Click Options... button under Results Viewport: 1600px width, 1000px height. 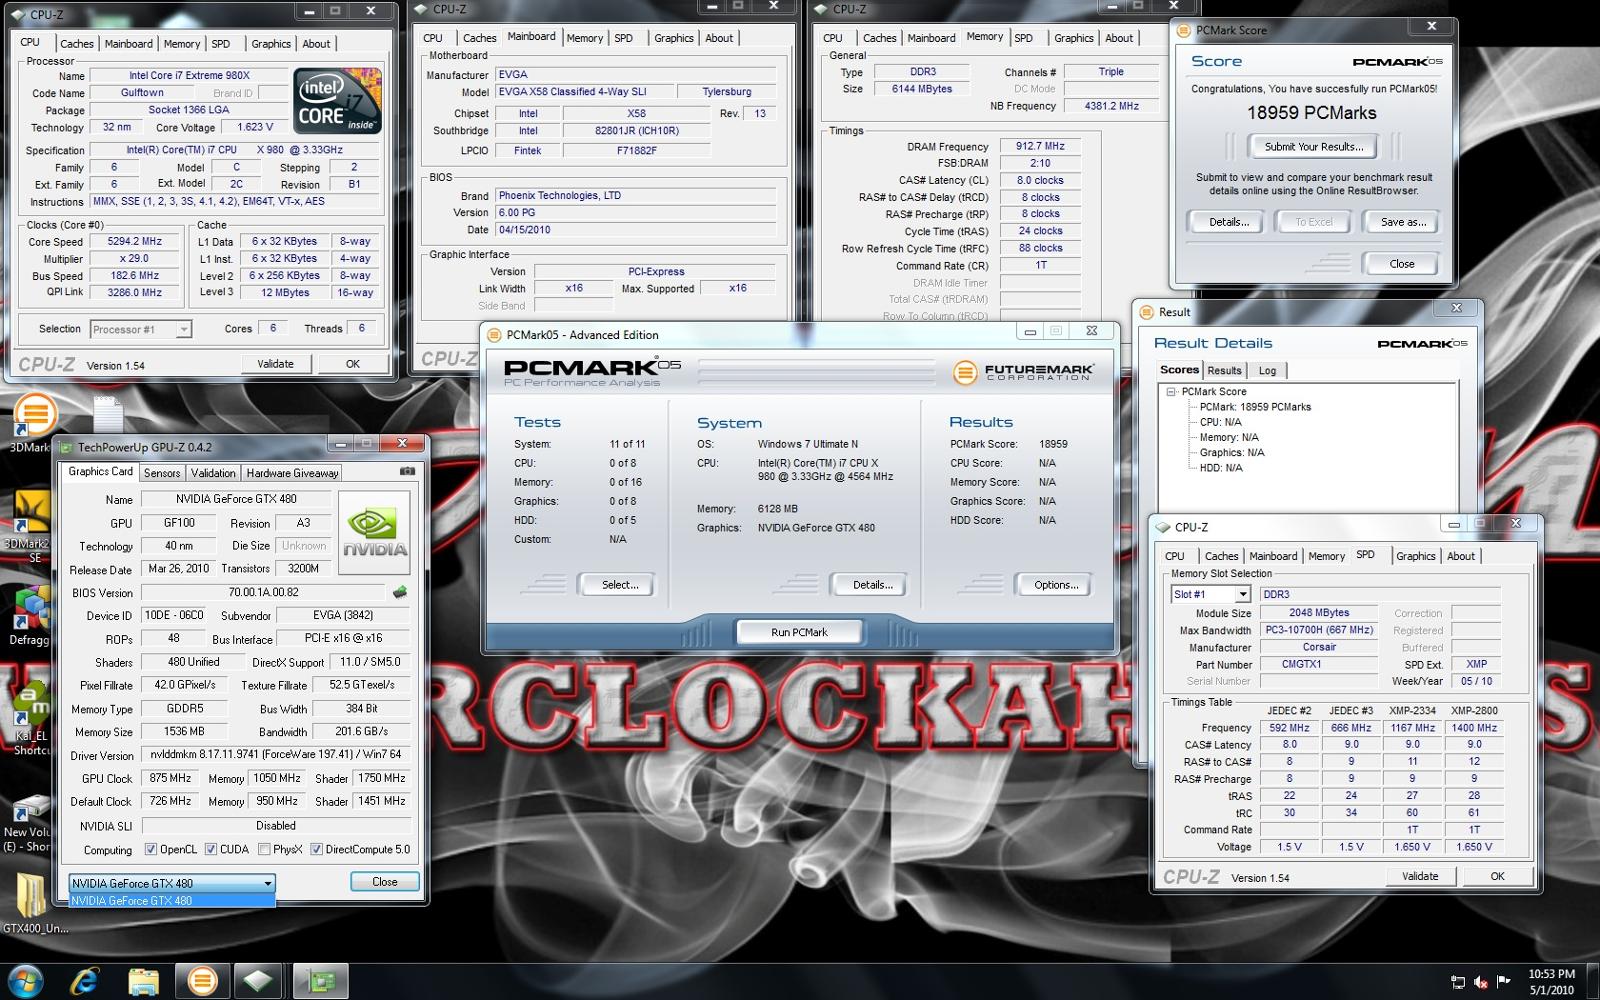1056,585
